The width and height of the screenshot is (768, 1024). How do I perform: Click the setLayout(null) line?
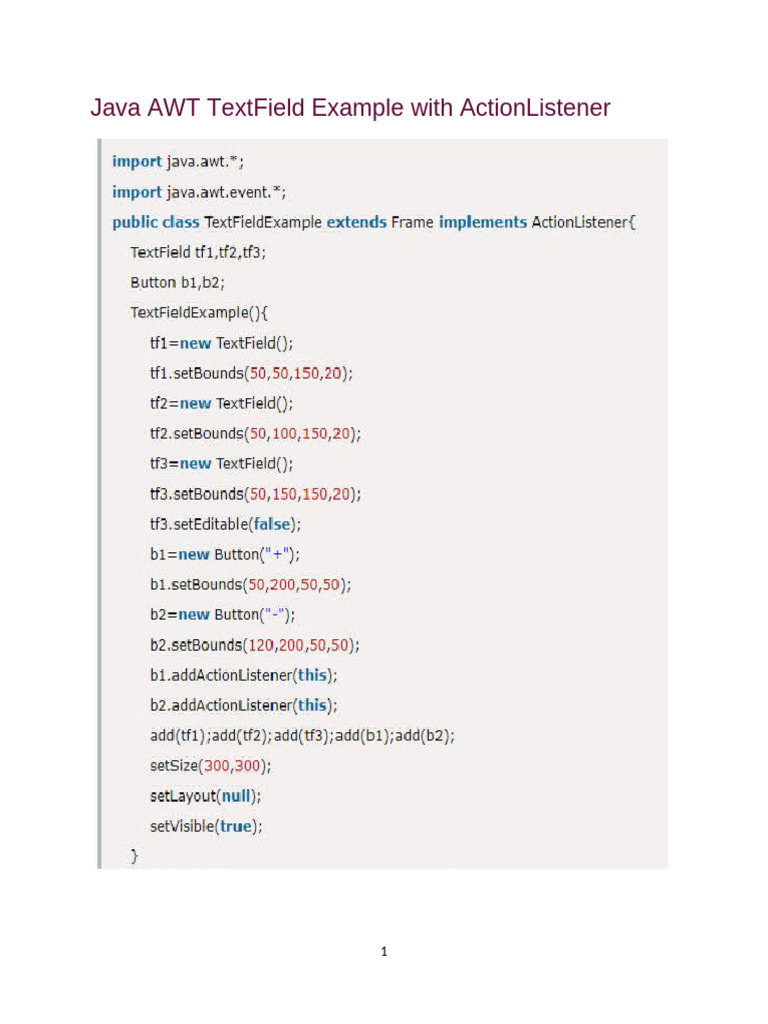point(205,796)
